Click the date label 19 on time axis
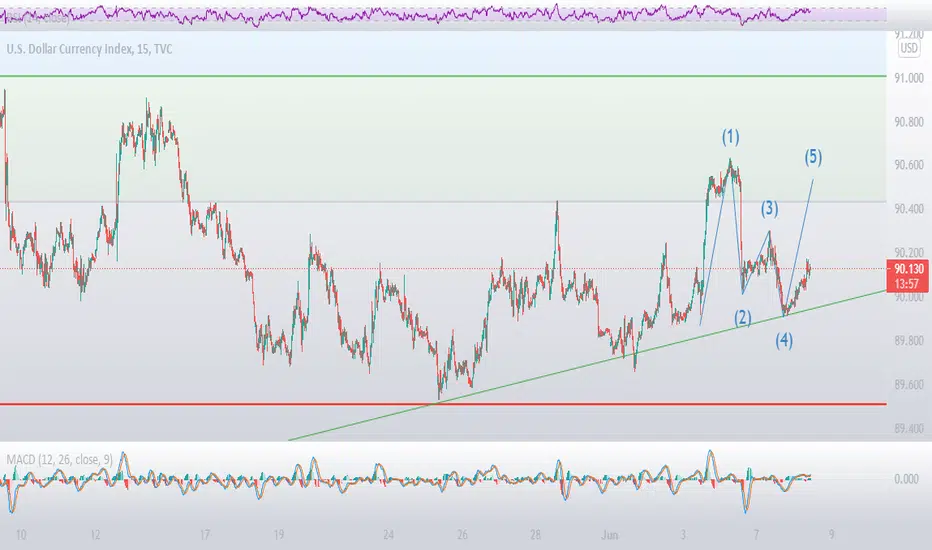932x550 pixels. [279, 535]
